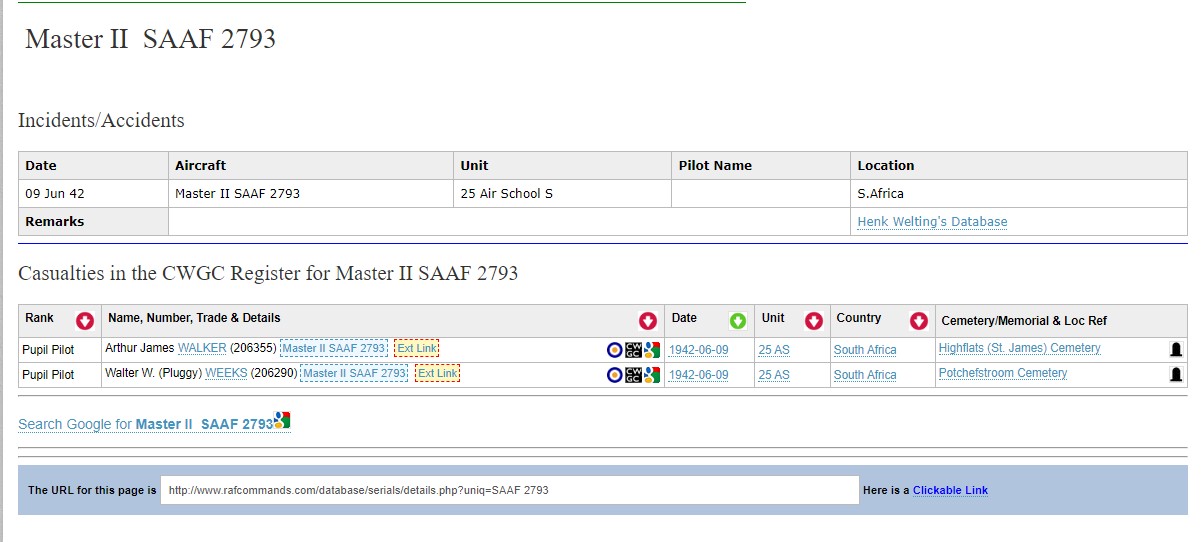The width and height of the screenshot is (1201, 542).
Task: Open WALKER surname link
Action: coord(202,348)
